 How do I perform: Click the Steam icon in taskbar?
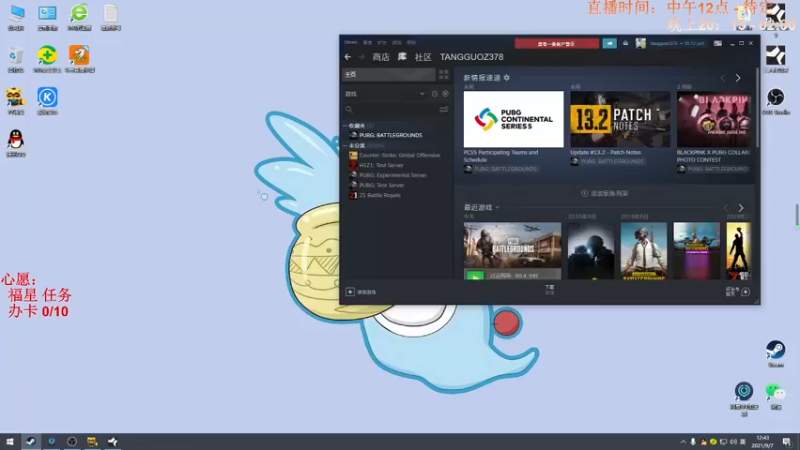click(x=31, y=442)
